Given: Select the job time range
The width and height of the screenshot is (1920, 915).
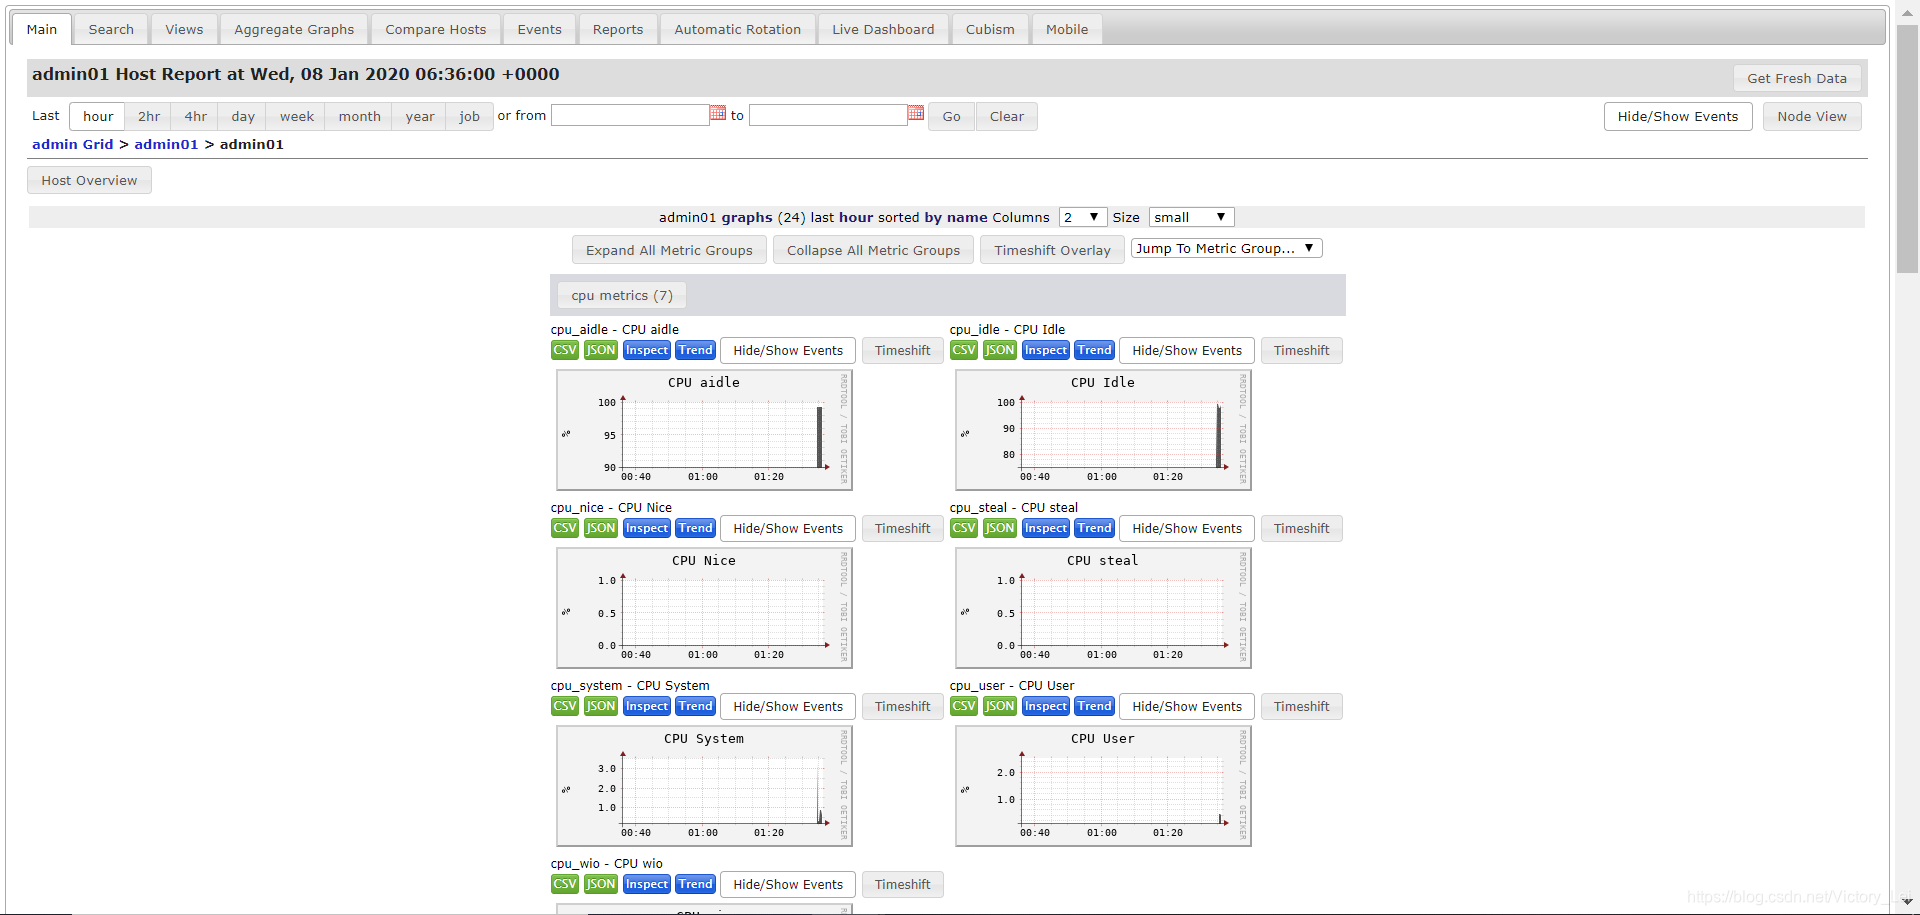Looking at the screenshot, I should 469,116.
